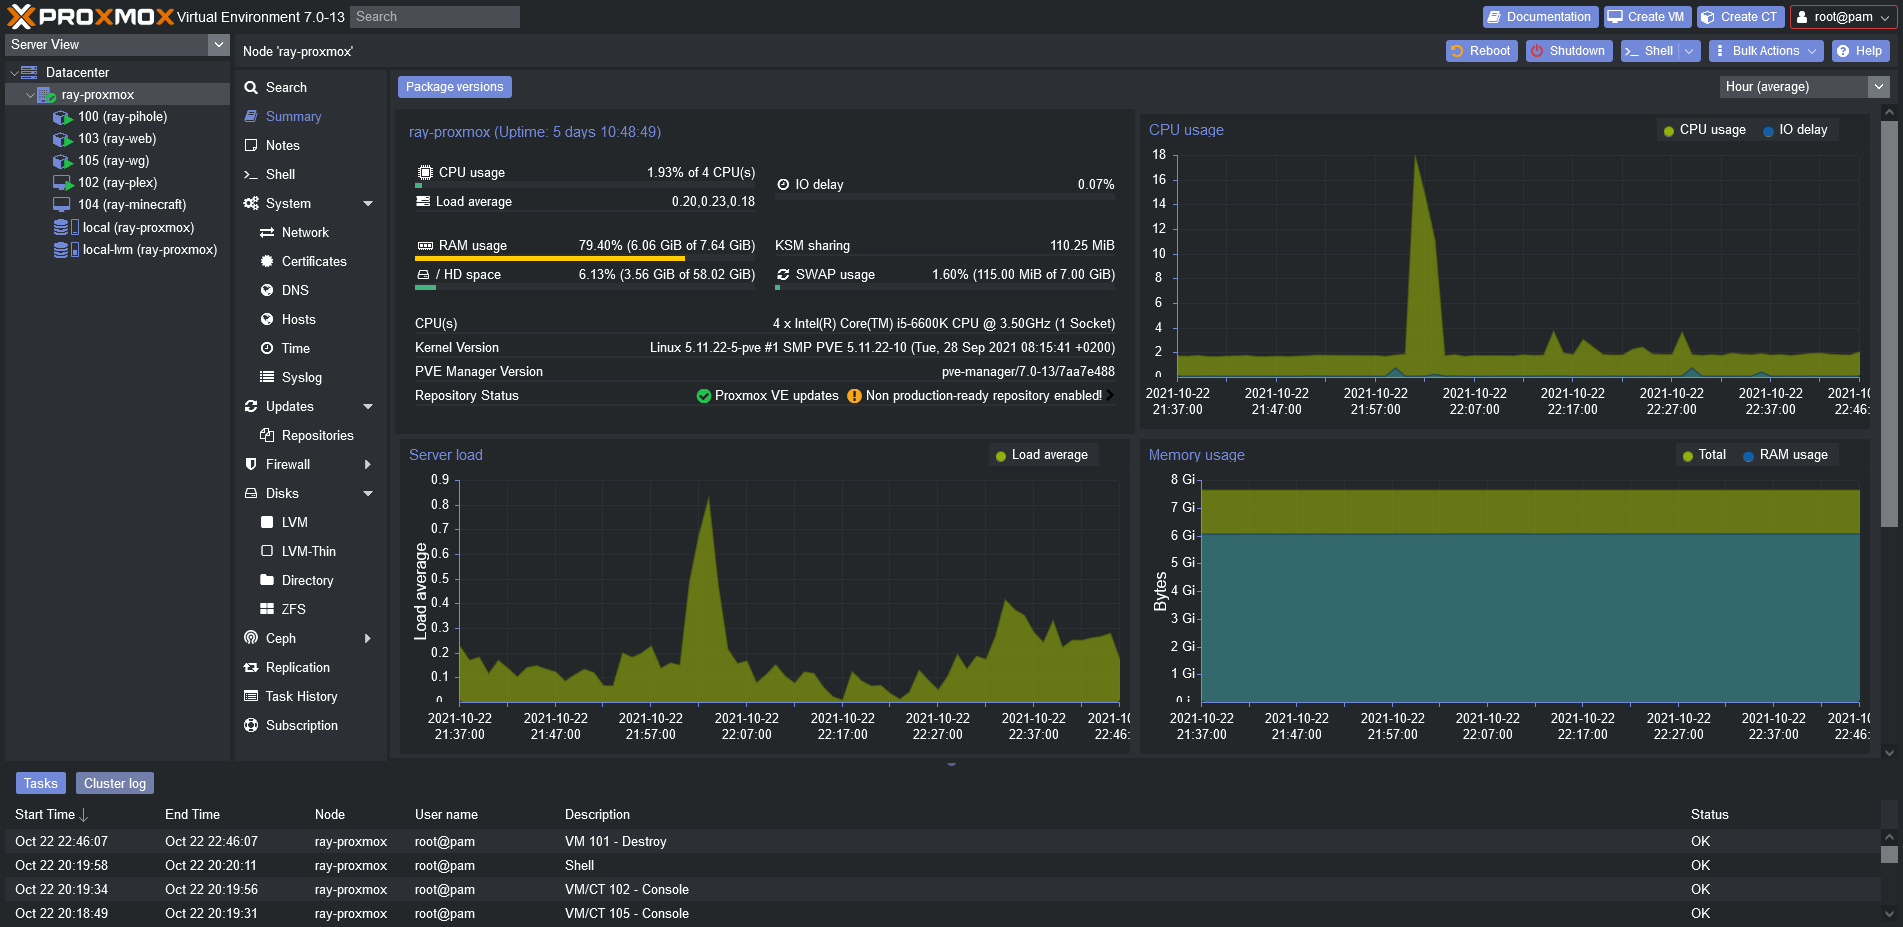The image size is (1903, 927).
Task: Open node Search via the magnifier icon
Action: tap(251, 88)
